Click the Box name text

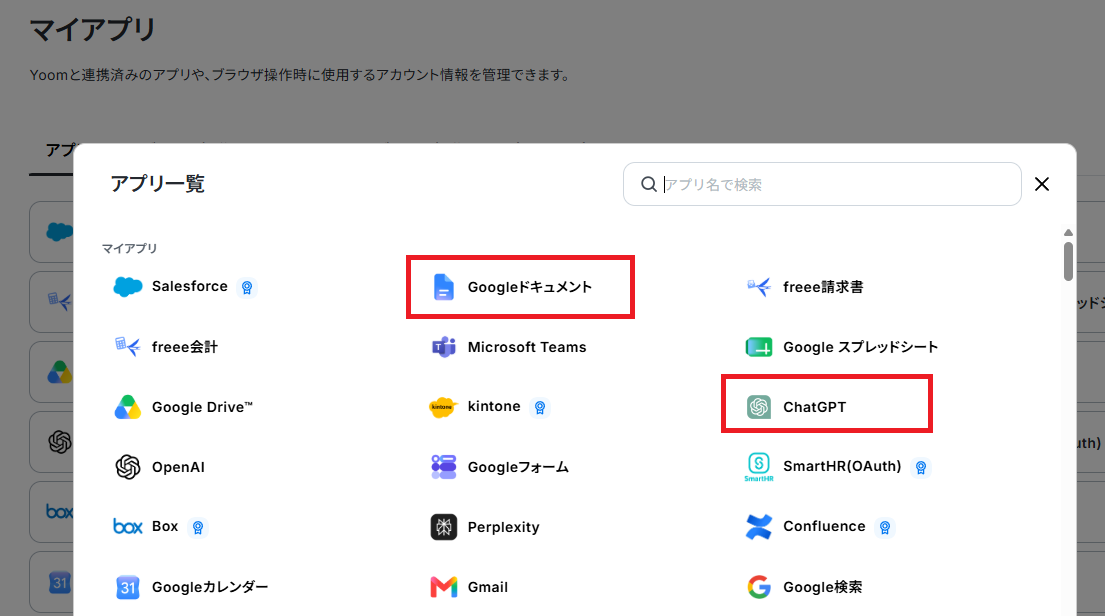click(x=165, y=526)
